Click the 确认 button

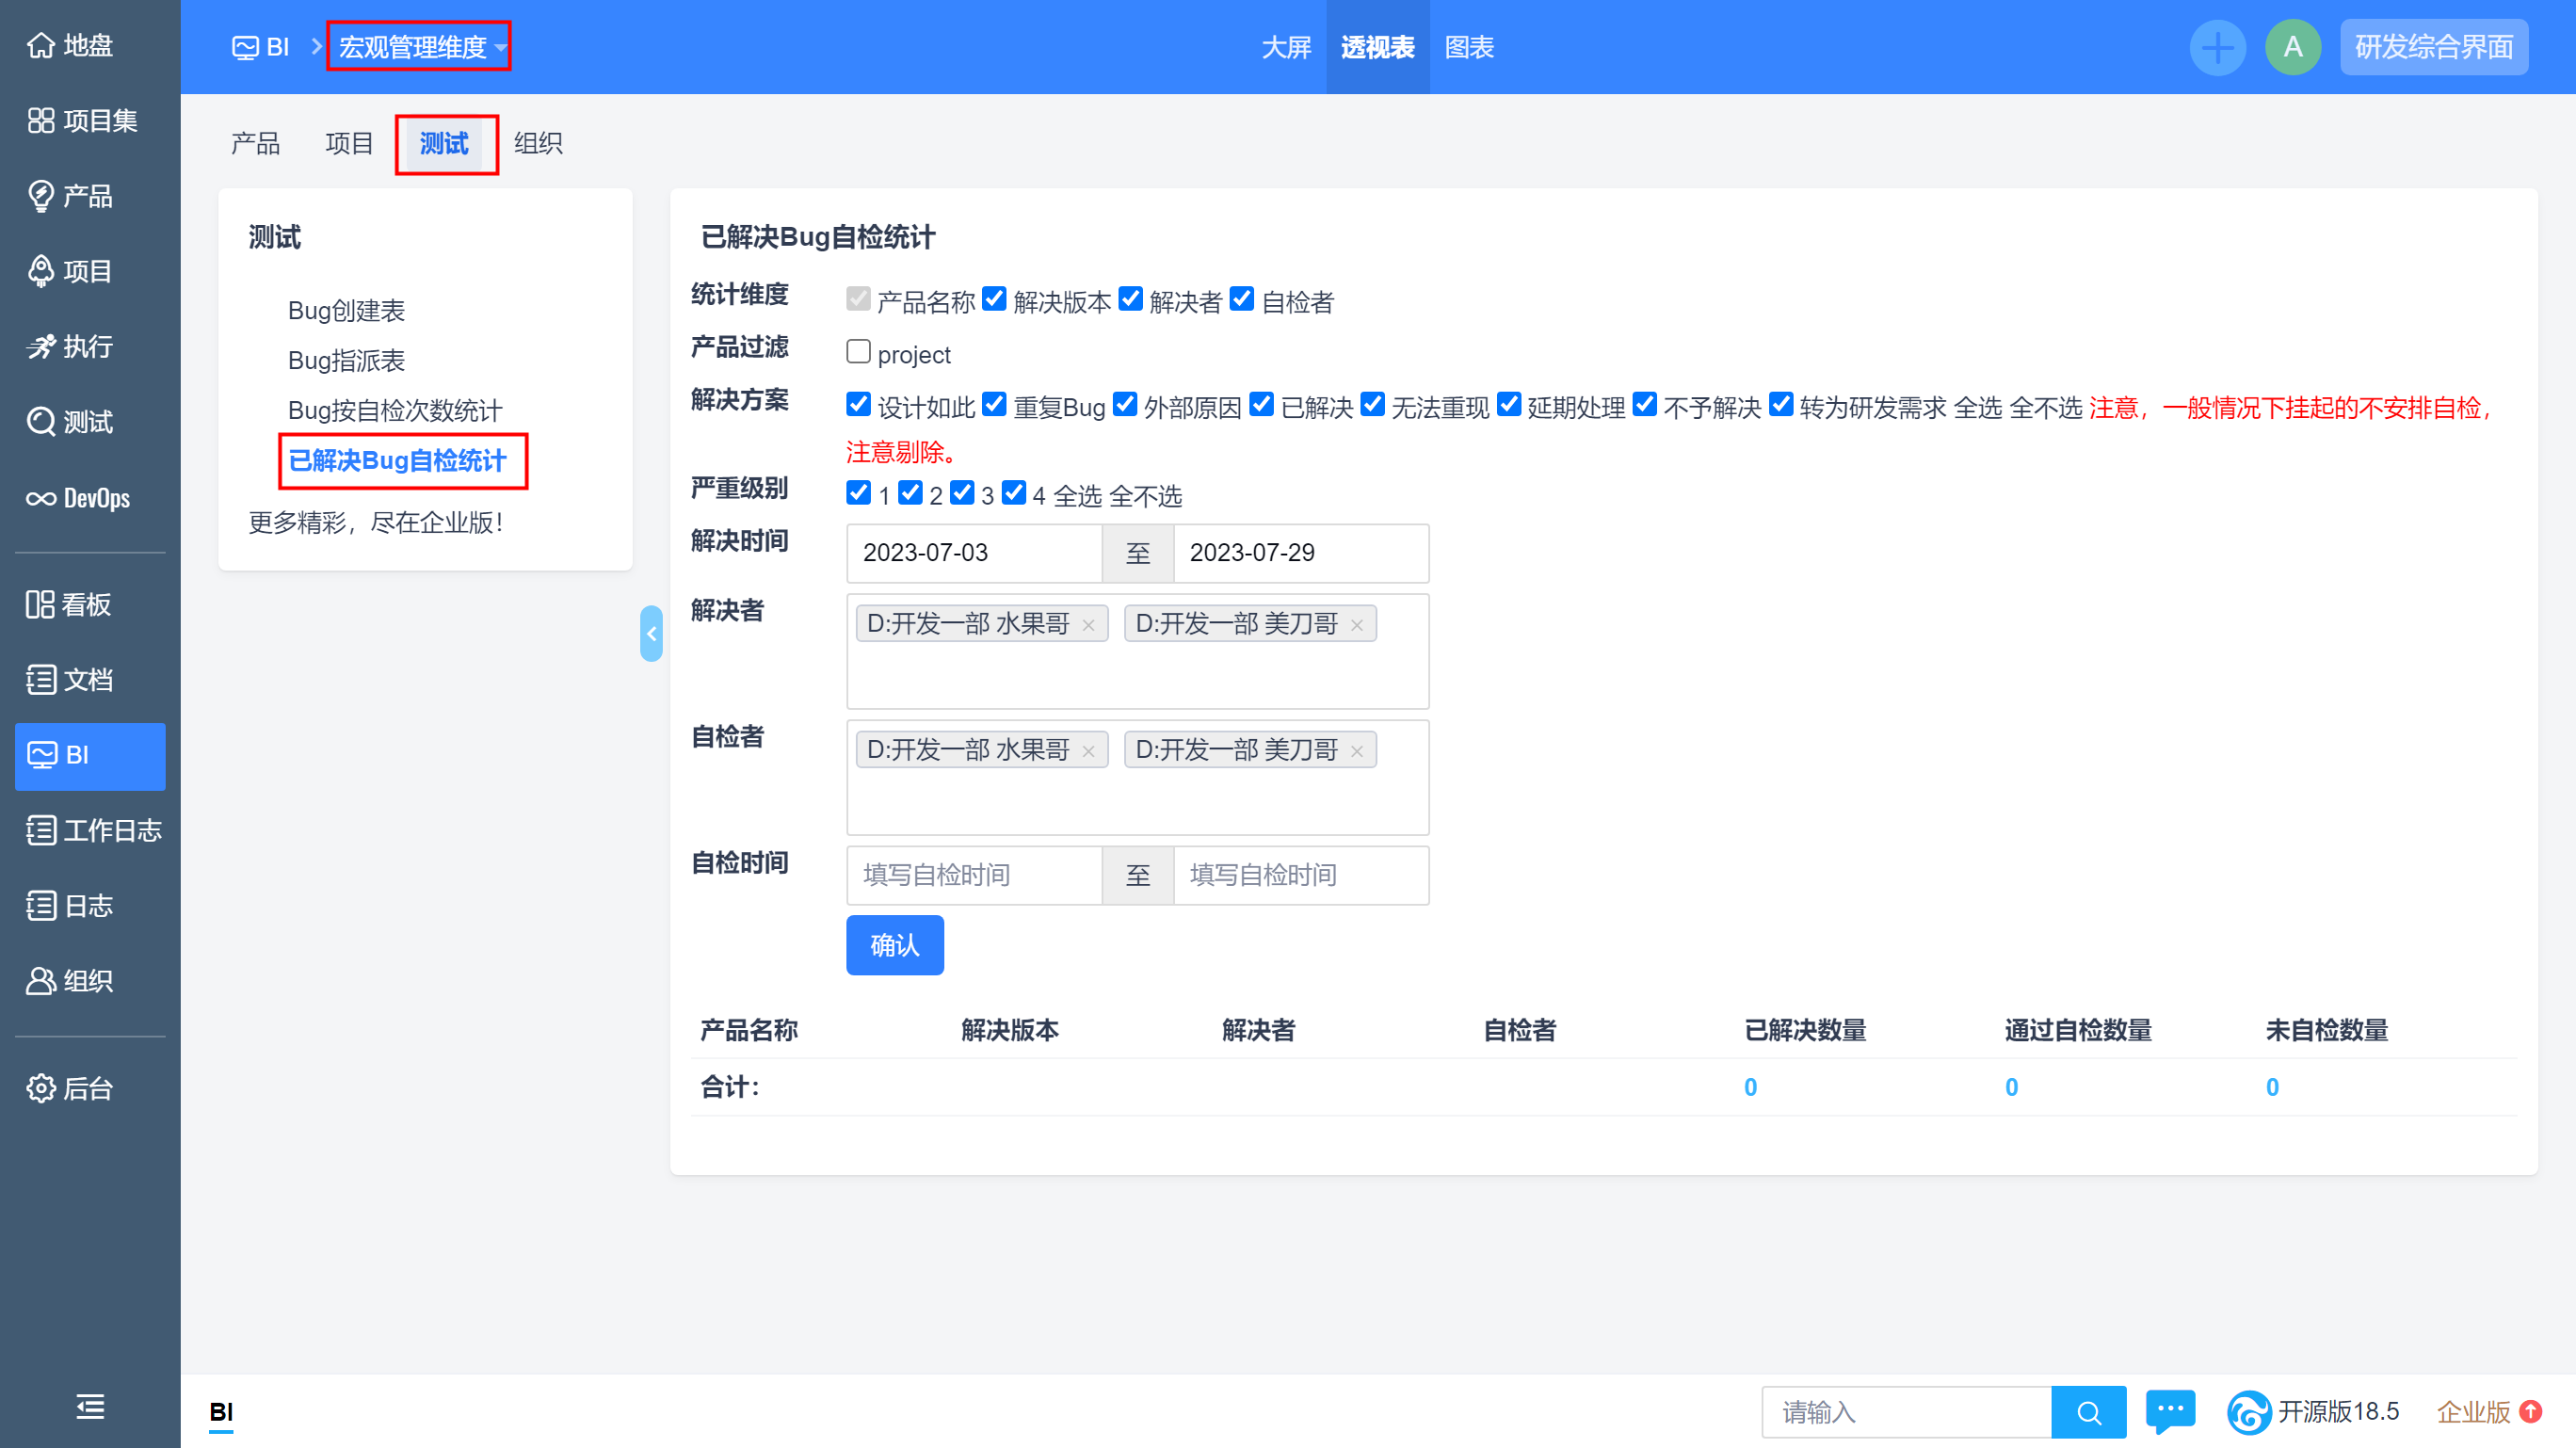coord(894,945)
